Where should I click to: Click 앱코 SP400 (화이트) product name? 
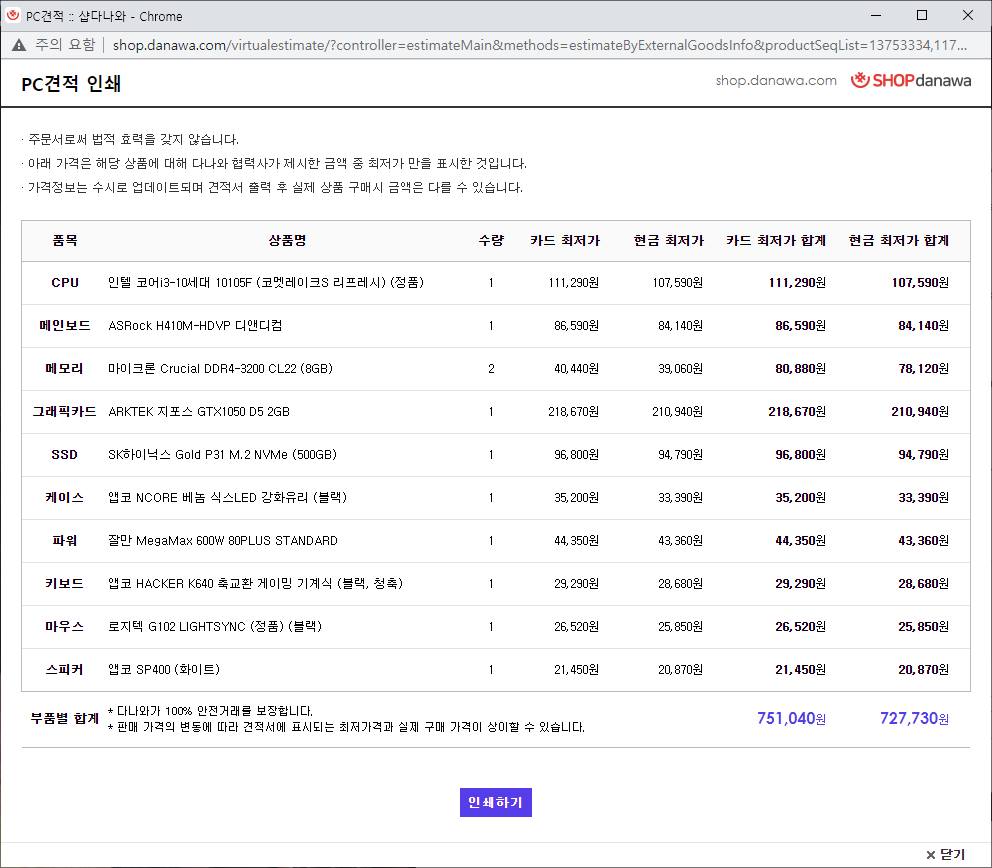[x=164, y=670]
